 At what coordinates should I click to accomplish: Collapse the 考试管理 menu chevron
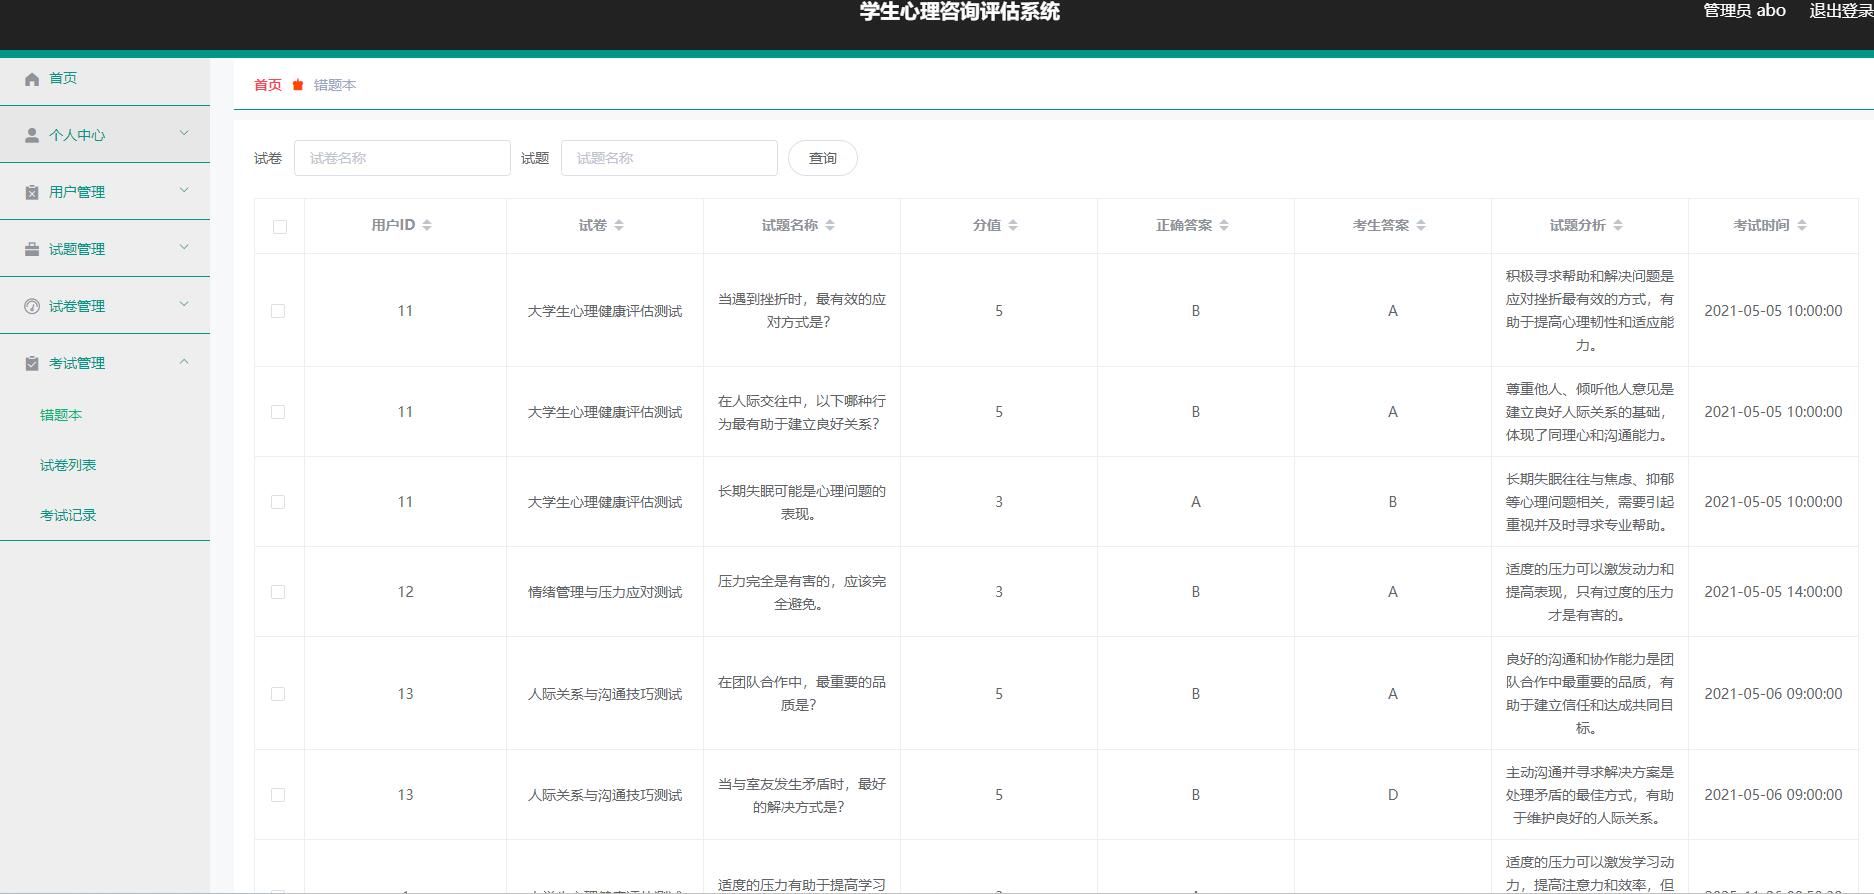(x=184, y=362)
